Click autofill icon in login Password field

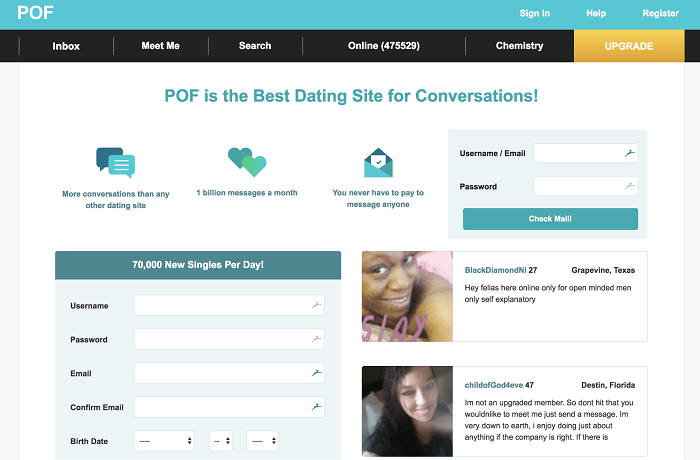629,186
